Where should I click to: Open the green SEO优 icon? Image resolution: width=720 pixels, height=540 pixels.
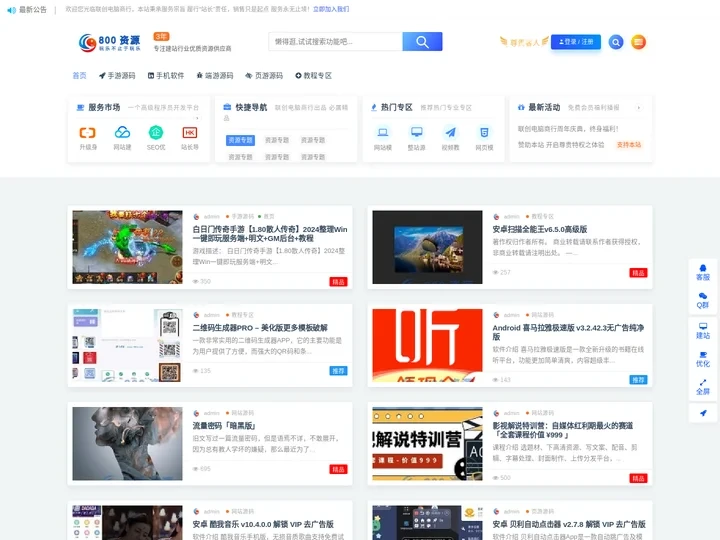(x=156, y=133)
